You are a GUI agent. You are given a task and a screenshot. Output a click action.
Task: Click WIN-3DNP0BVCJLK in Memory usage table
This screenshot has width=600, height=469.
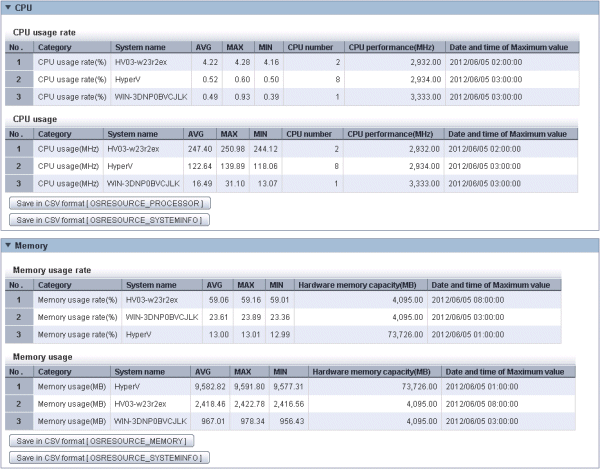click(x=151, y=421)
